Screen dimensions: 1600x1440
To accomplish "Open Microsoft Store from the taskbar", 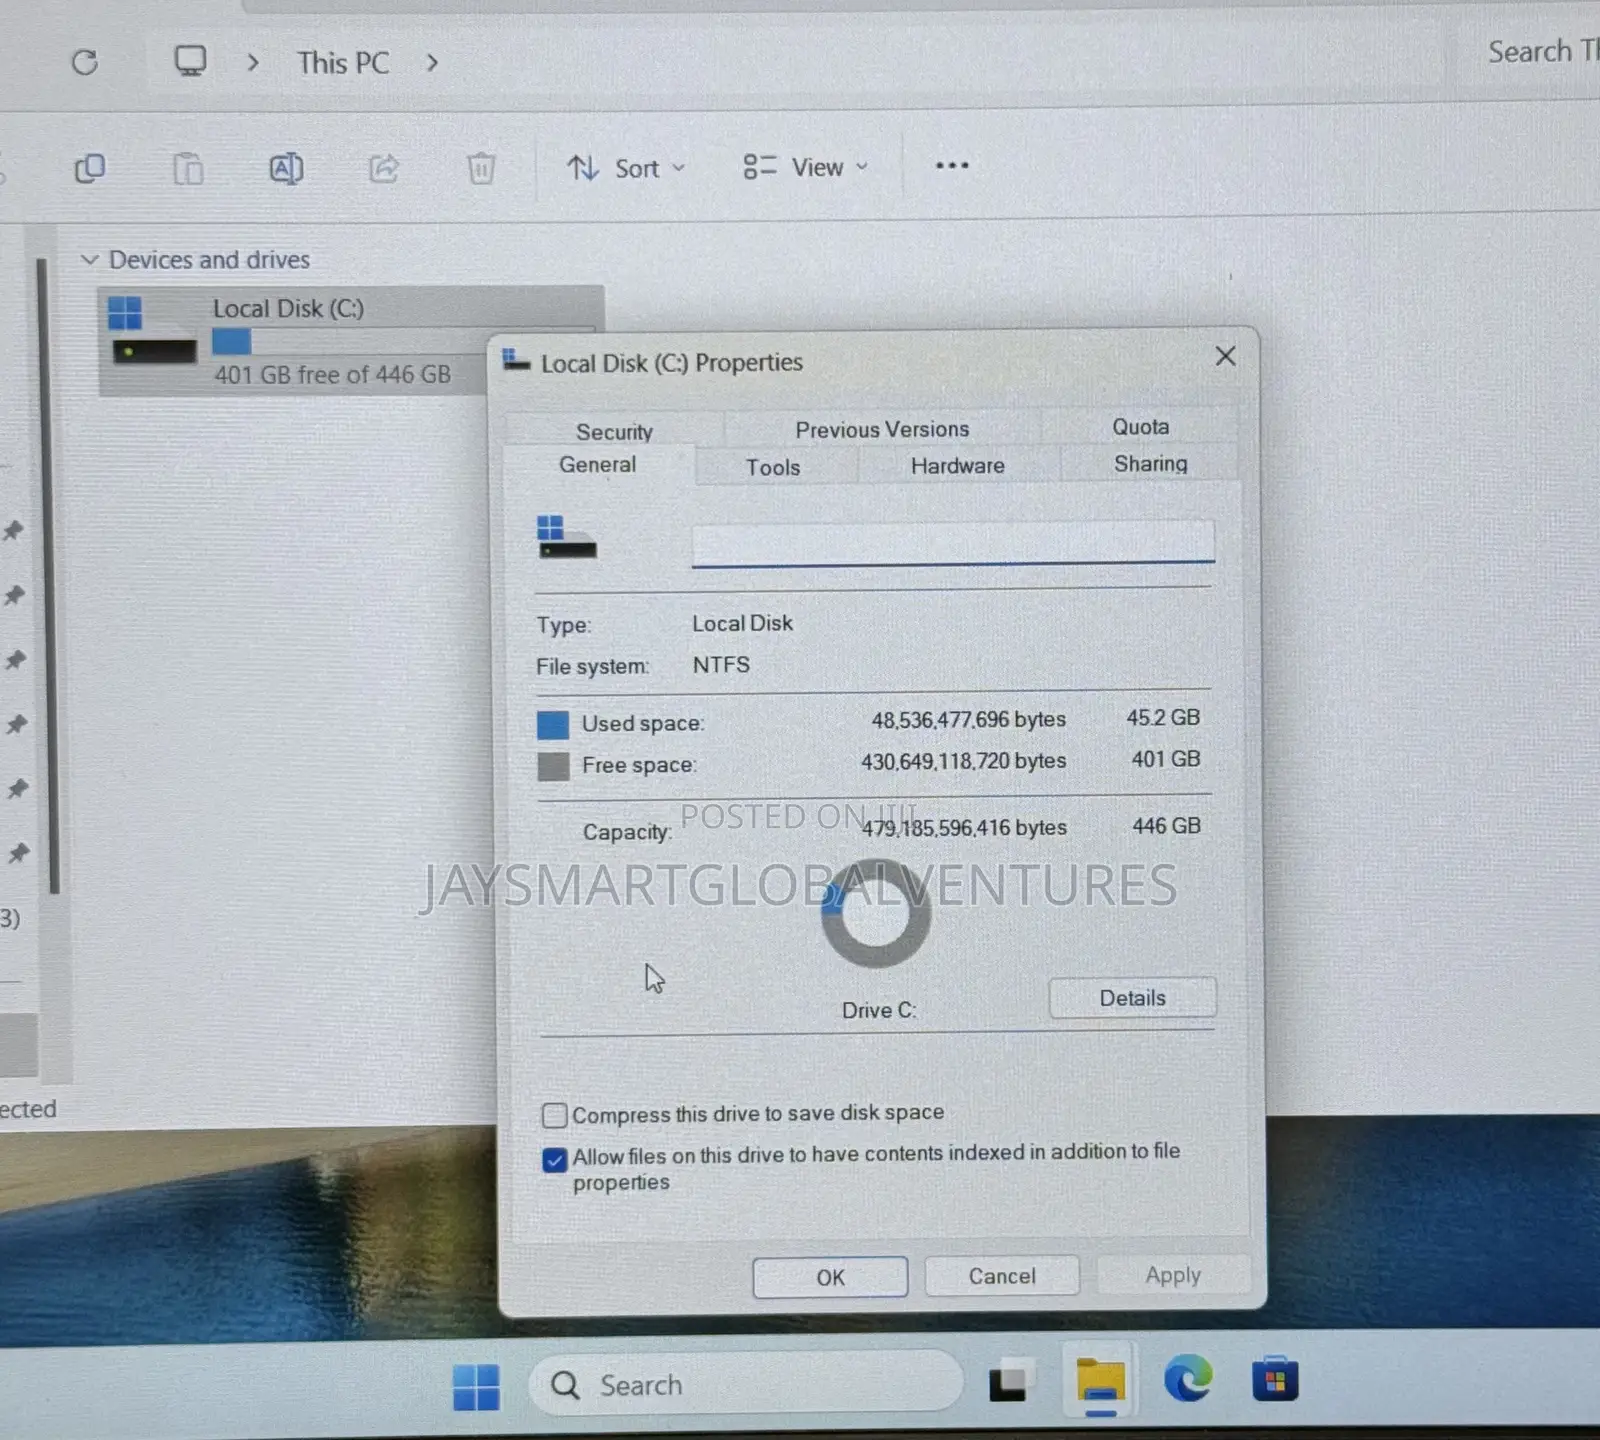I will point(1275,1380).
